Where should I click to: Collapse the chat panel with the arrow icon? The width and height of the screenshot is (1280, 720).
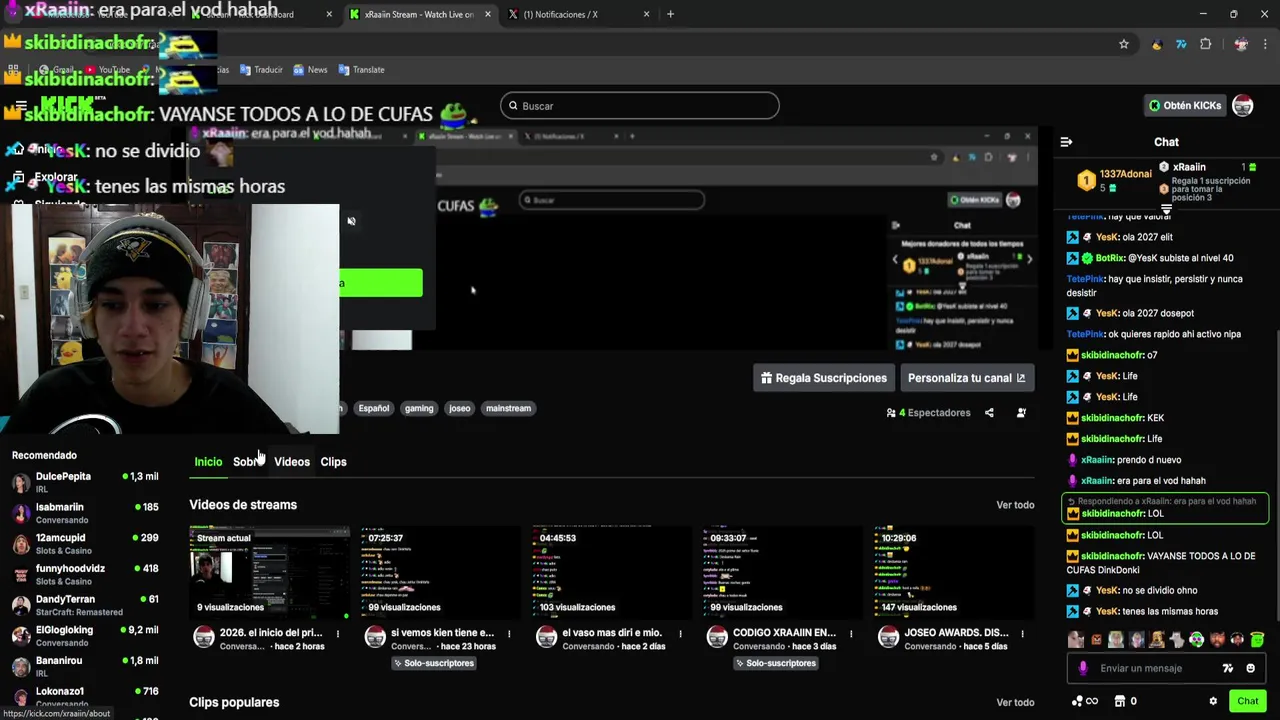coord(1066,142)
